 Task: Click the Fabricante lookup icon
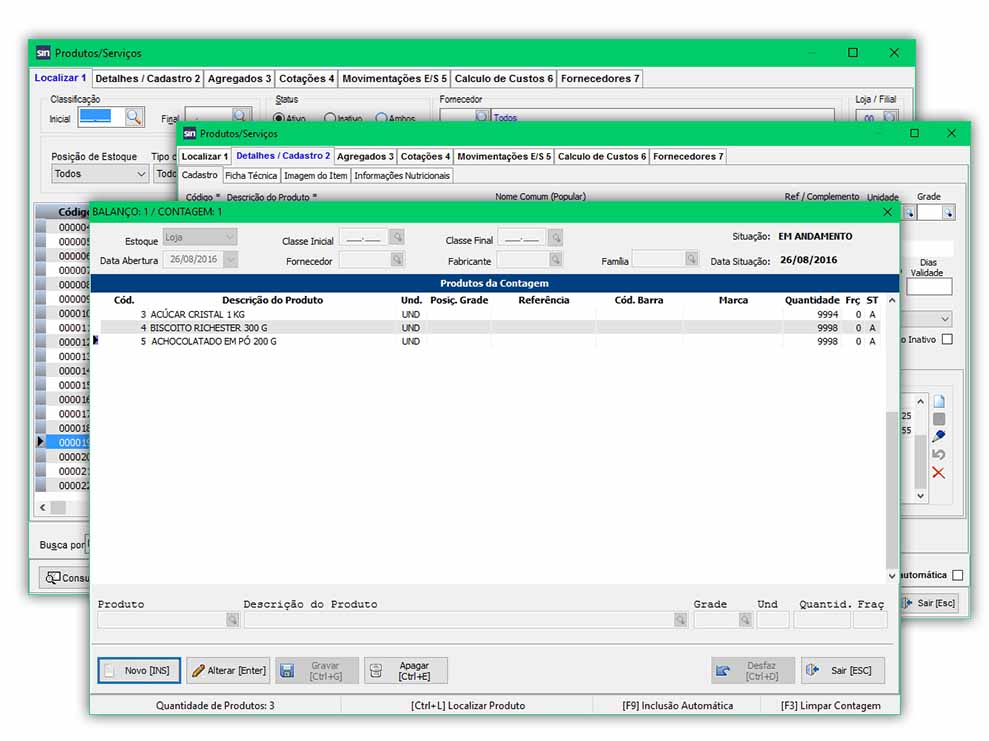(555, 260)
